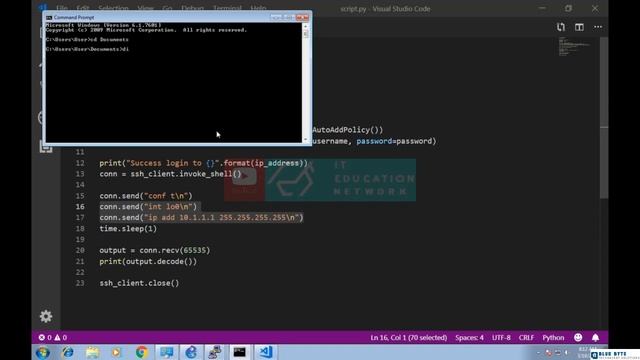This screenshot has height=360, width=640.
Task: Click the monitor-shaped application taskbar icon
Action: pos(167,352)
